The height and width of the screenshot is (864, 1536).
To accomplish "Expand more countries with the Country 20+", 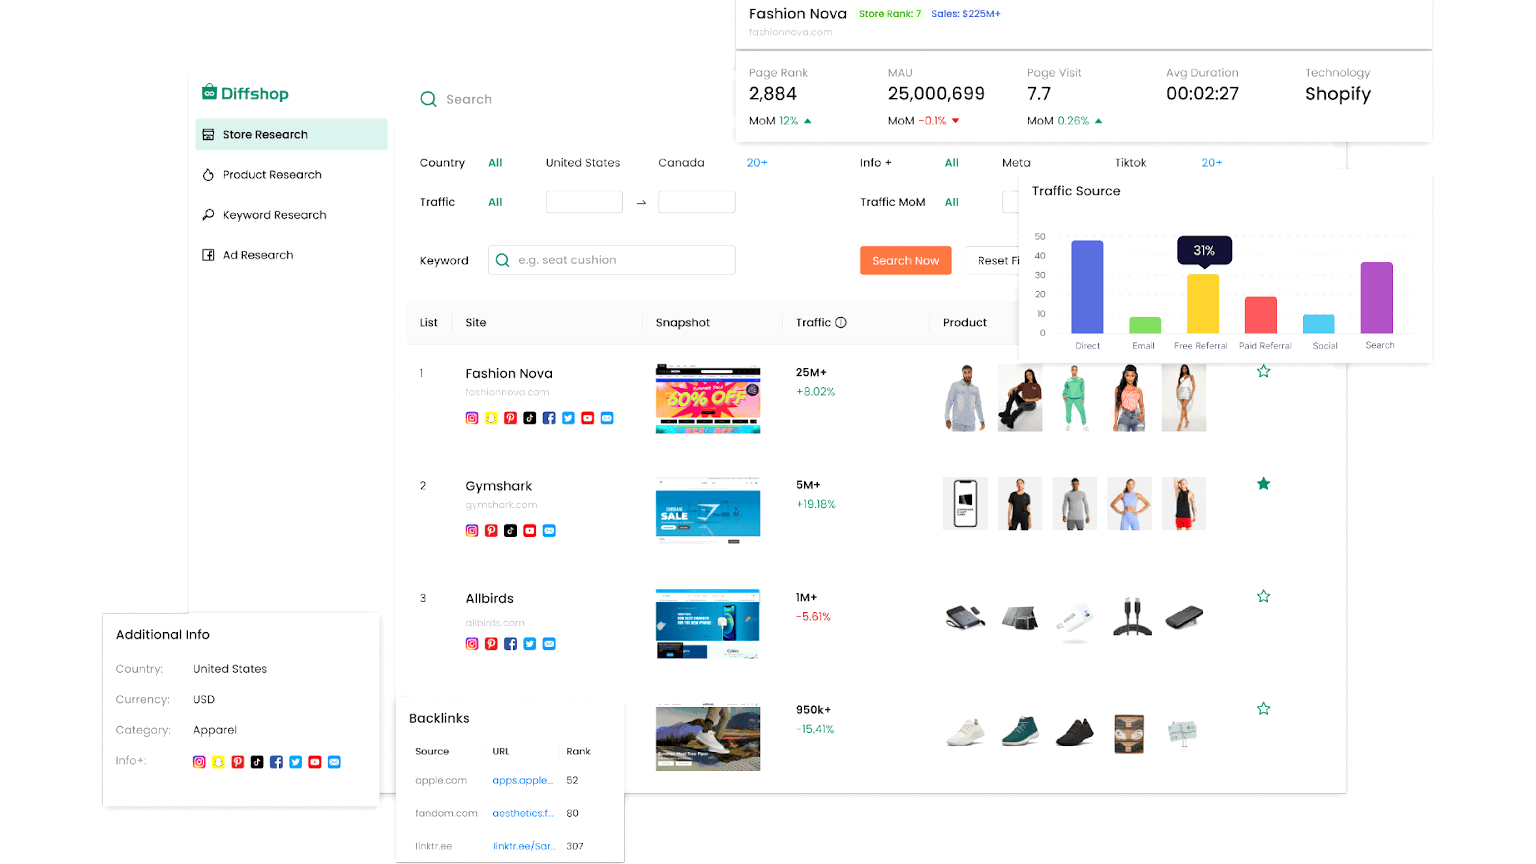I will point(757,163).
